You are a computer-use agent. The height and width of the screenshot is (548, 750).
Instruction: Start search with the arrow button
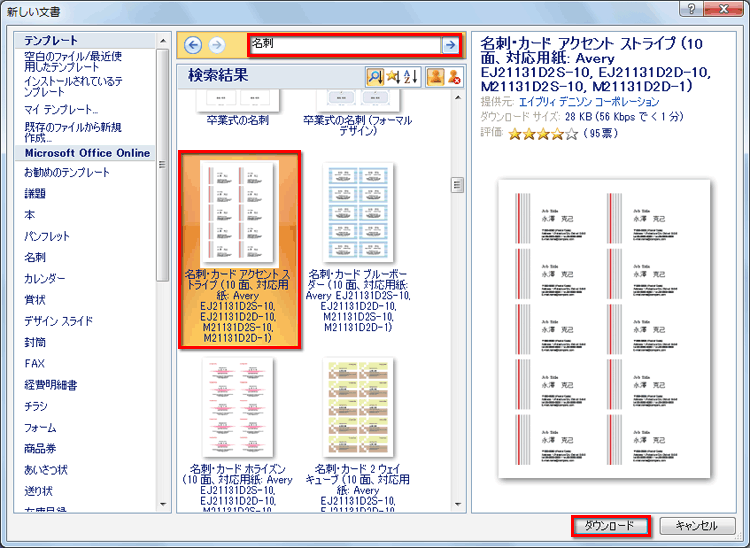(450, 45)
